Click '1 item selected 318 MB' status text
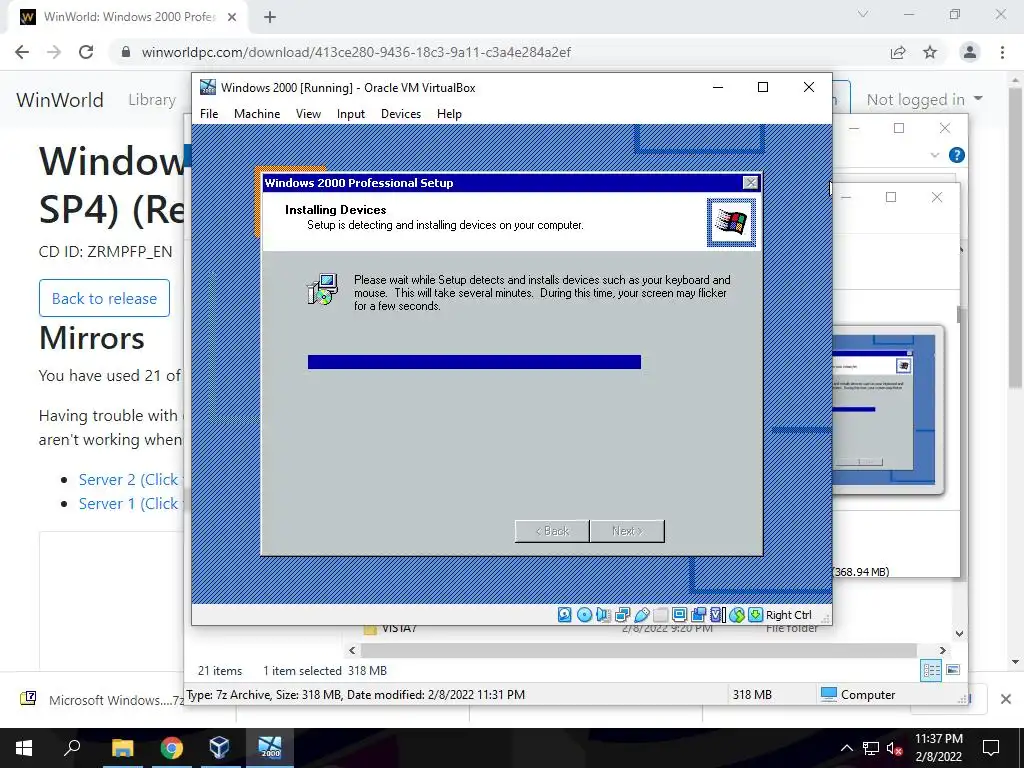Screen dimensions: 1024x768 pos(325,671)
